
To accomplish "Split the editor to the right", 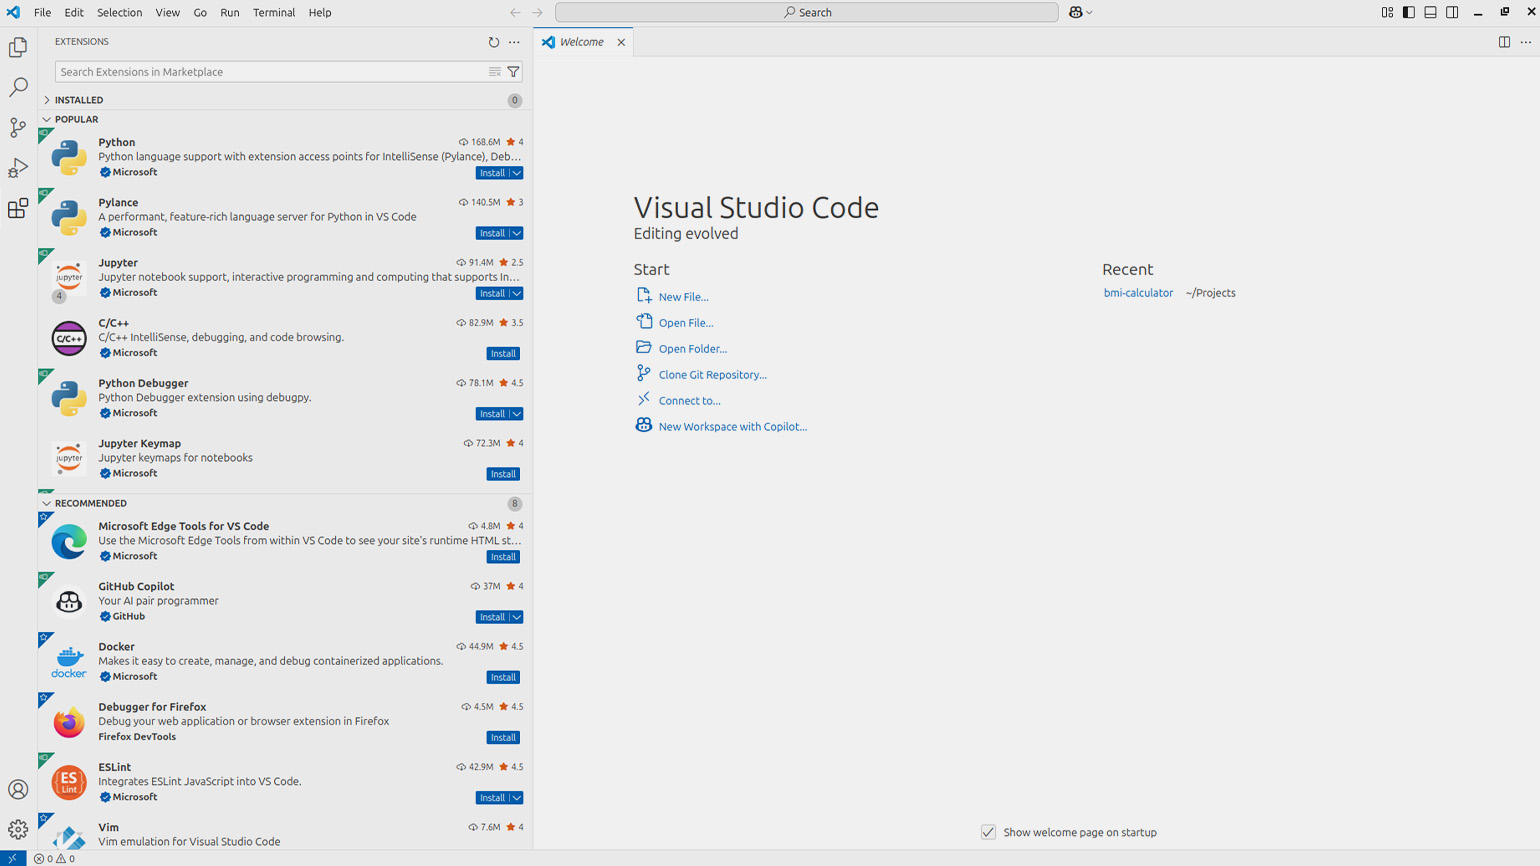I will coord(1504,42).
